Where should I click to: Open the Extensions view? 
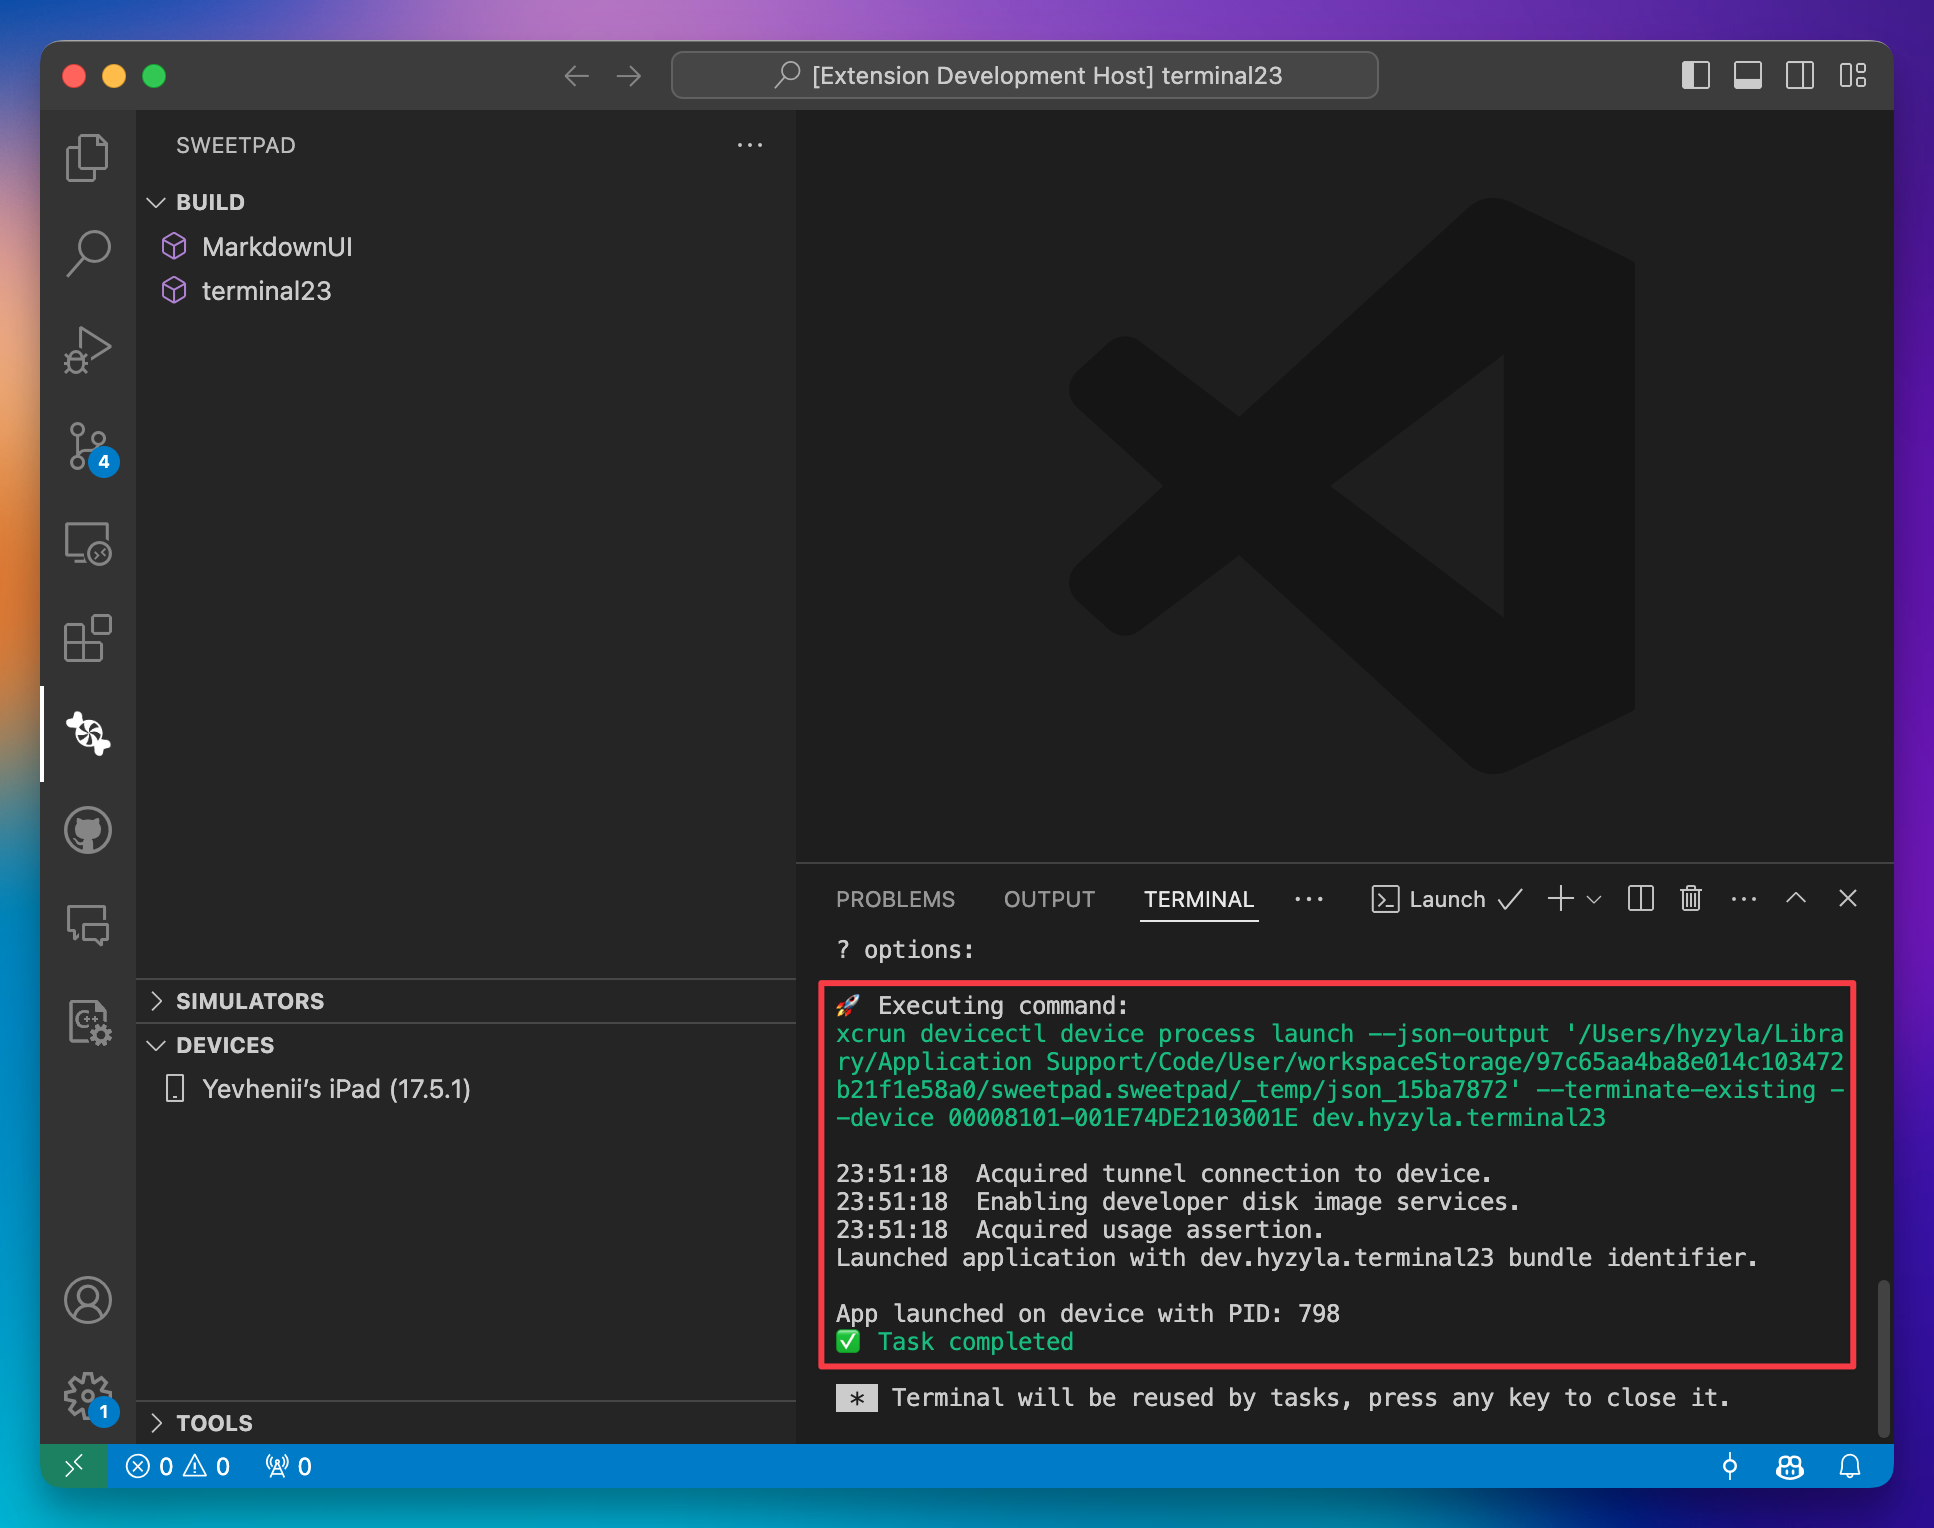point(88,640)
